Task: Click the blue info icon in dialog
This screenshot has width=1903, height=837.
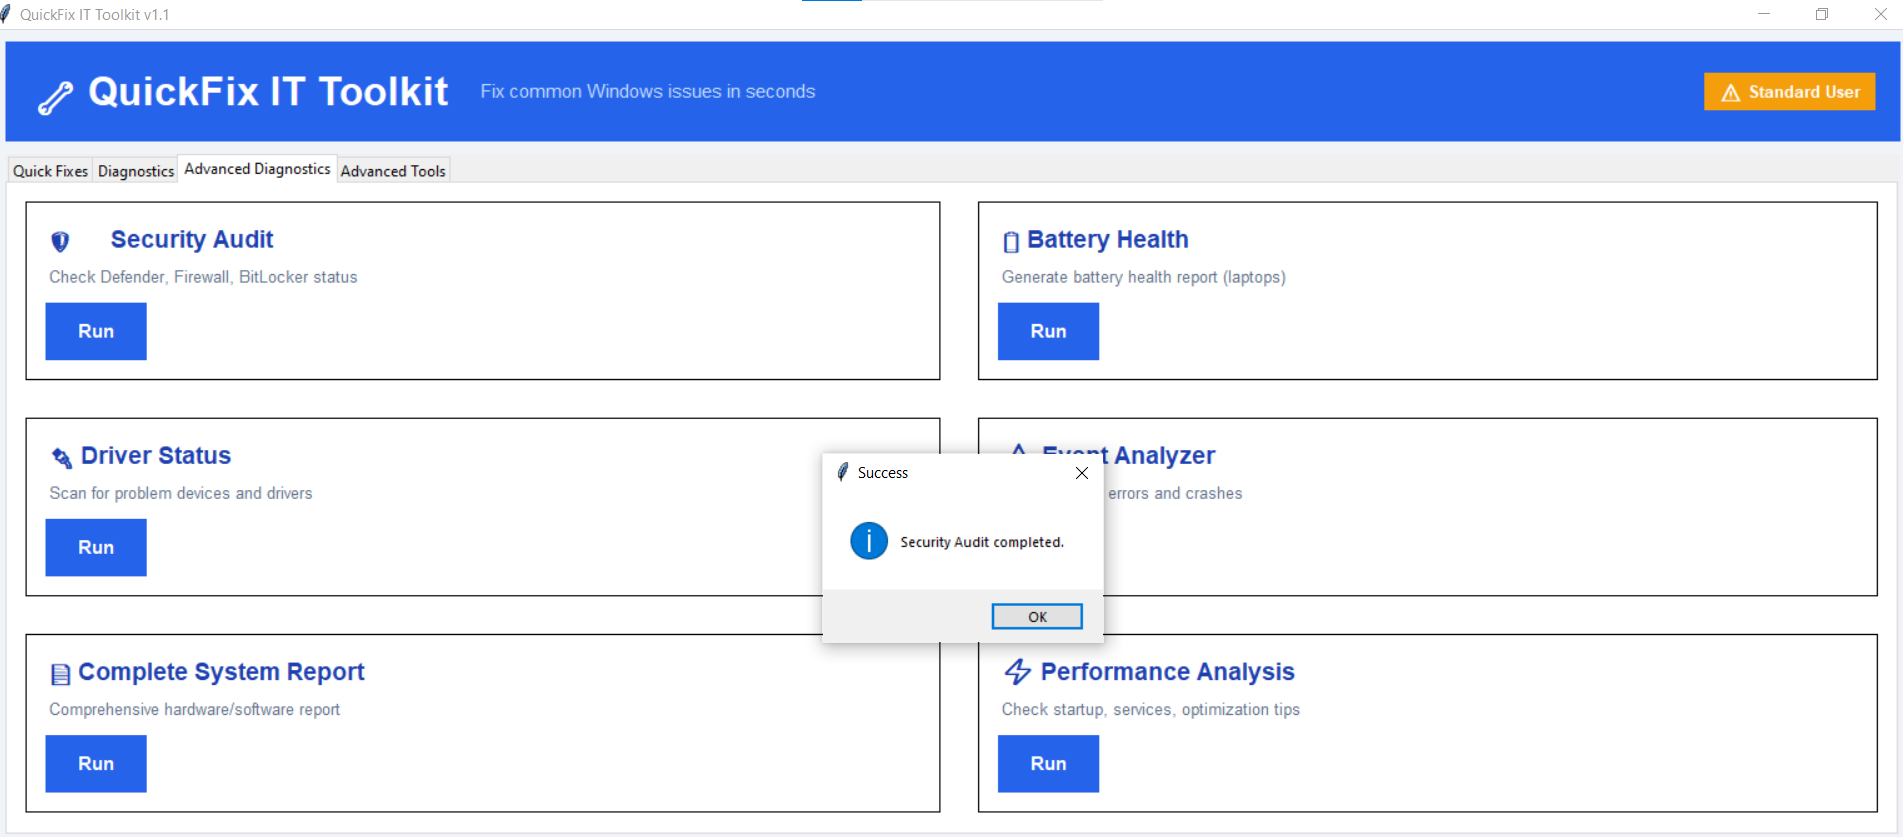Action: (869, 541)
